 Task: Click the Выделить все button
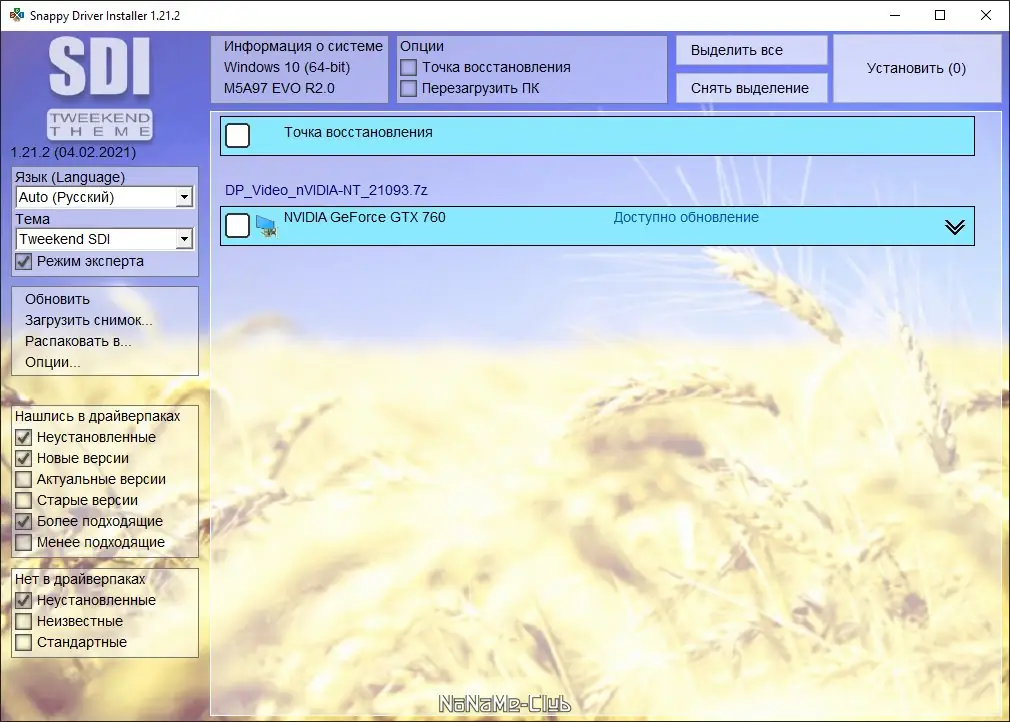pos(750,50)
